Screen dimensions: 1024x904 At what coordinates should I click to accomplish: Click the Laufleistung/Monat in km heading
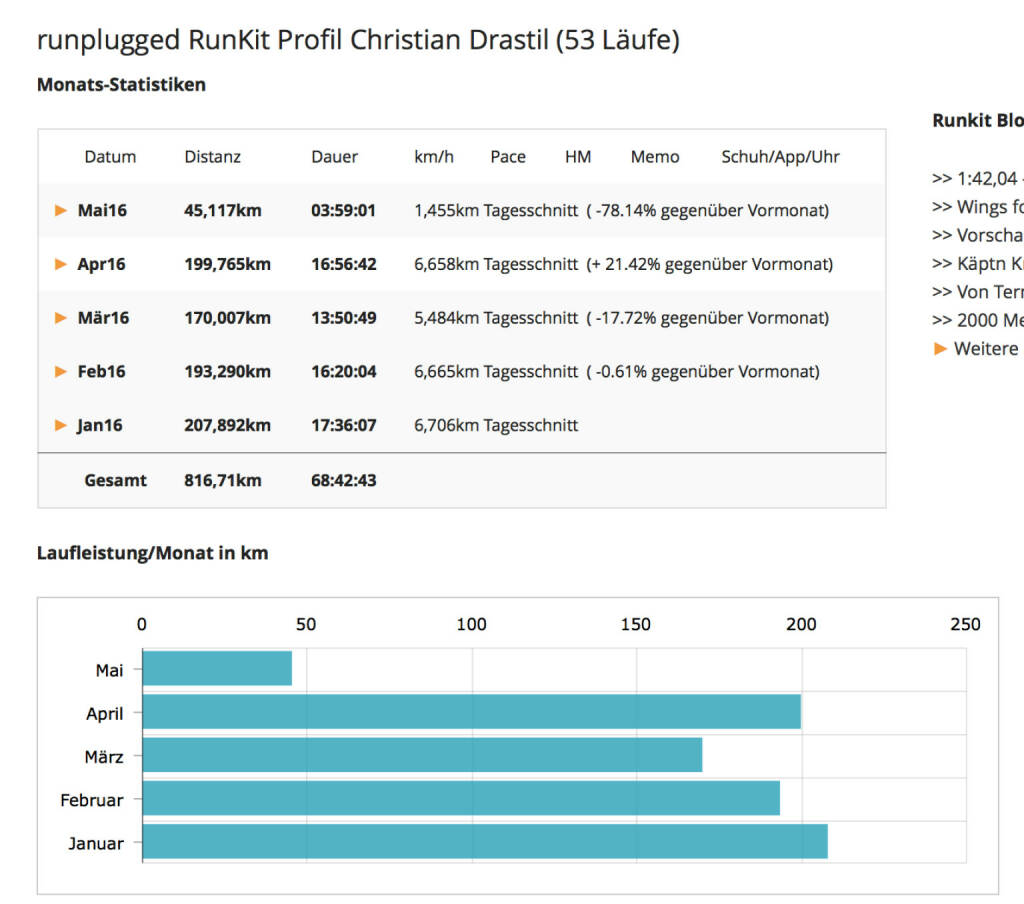pos(153,553)
